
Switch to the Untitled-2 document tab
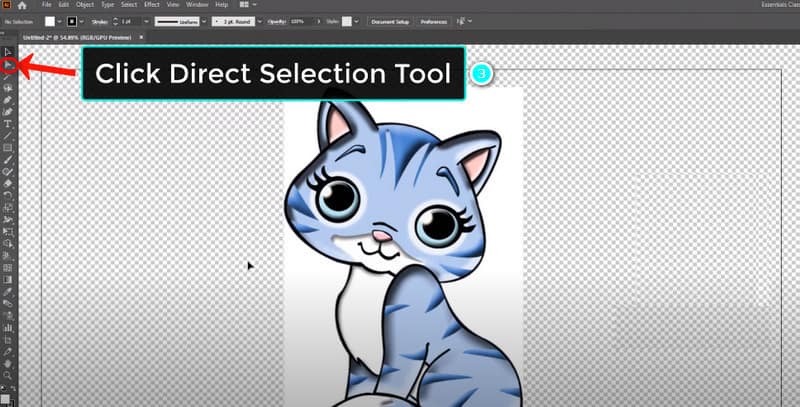pyautogui.click(x=77, y=37)
